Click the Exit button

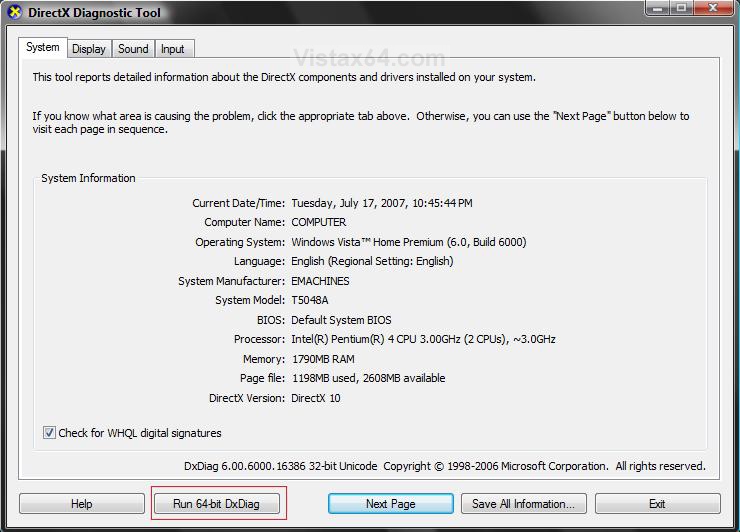(x=657, y=504)
